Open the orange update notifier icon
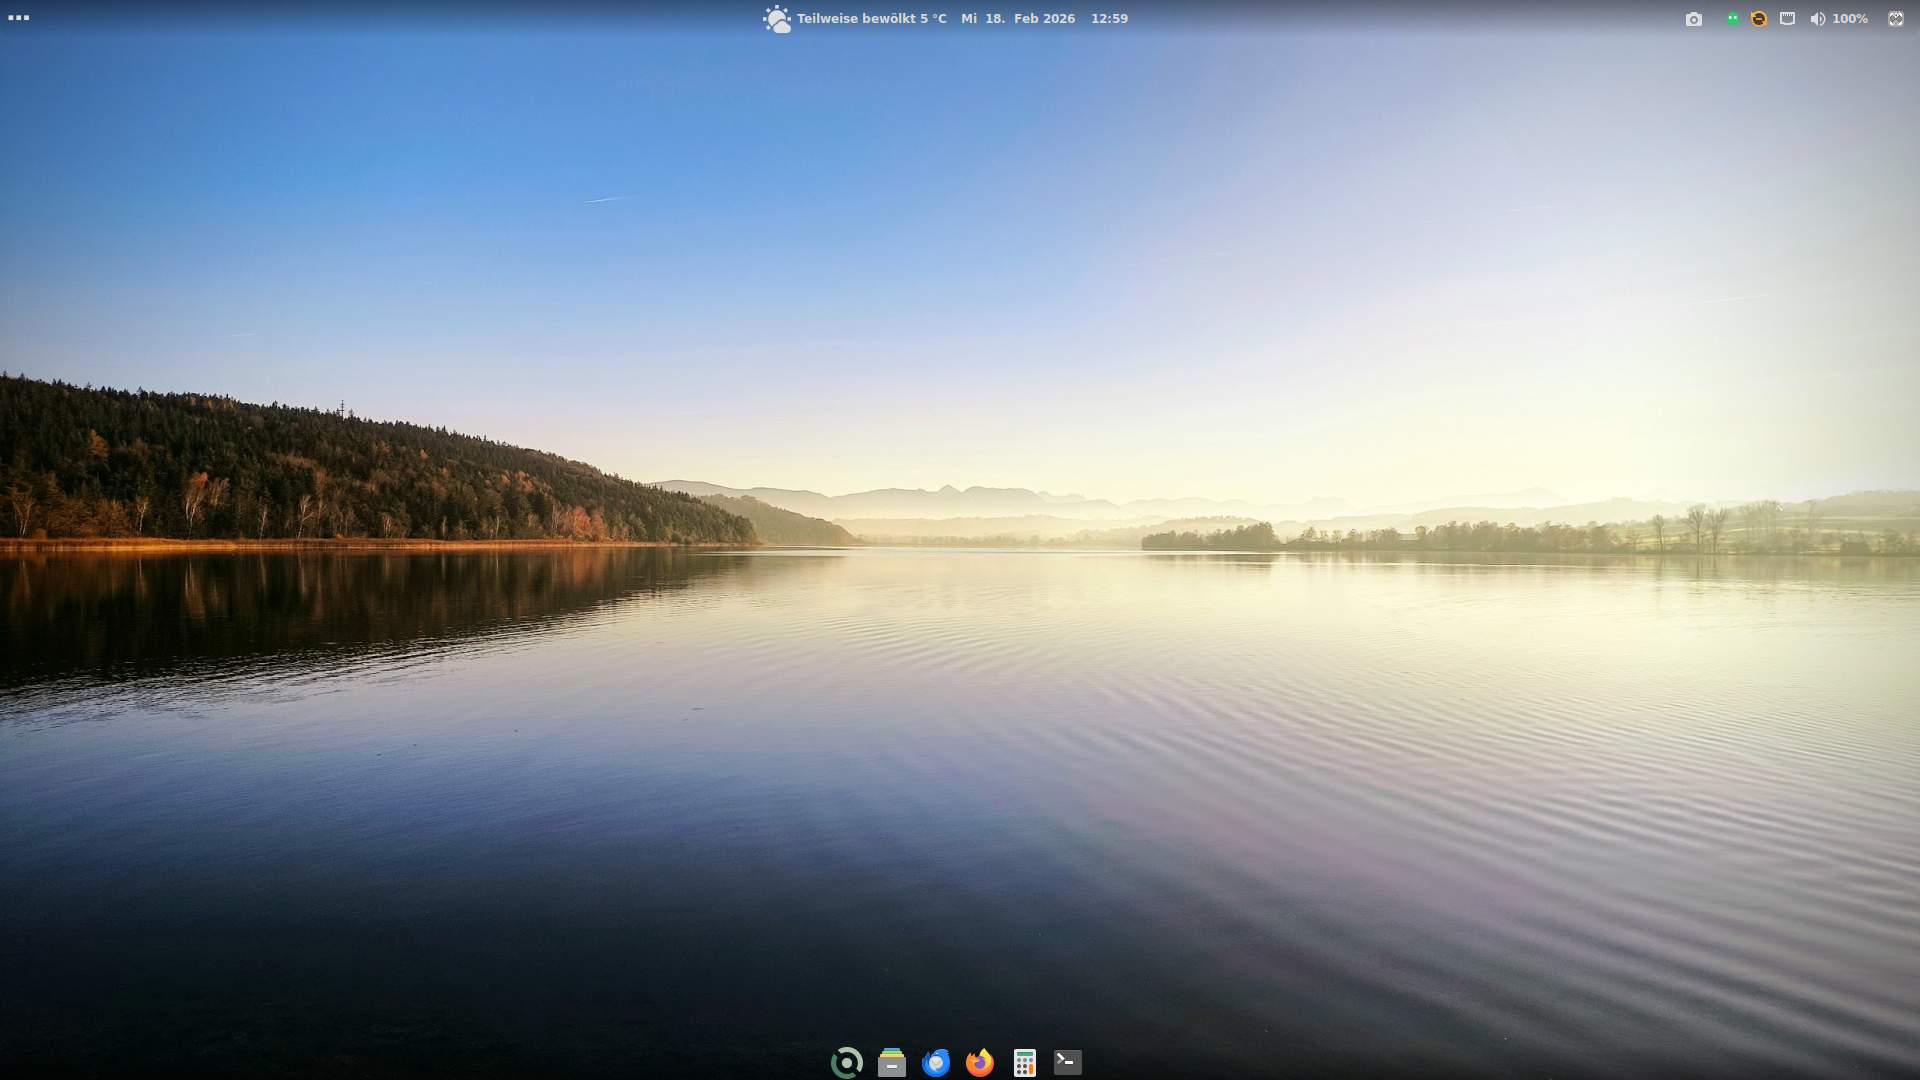1920x1080 pixels. click(x=1759, y=19)
